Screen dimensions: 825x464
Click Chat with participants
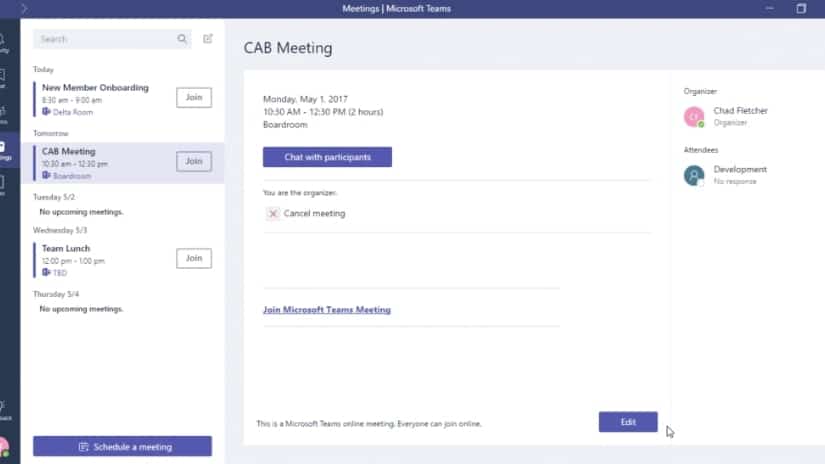click(327, 157)
